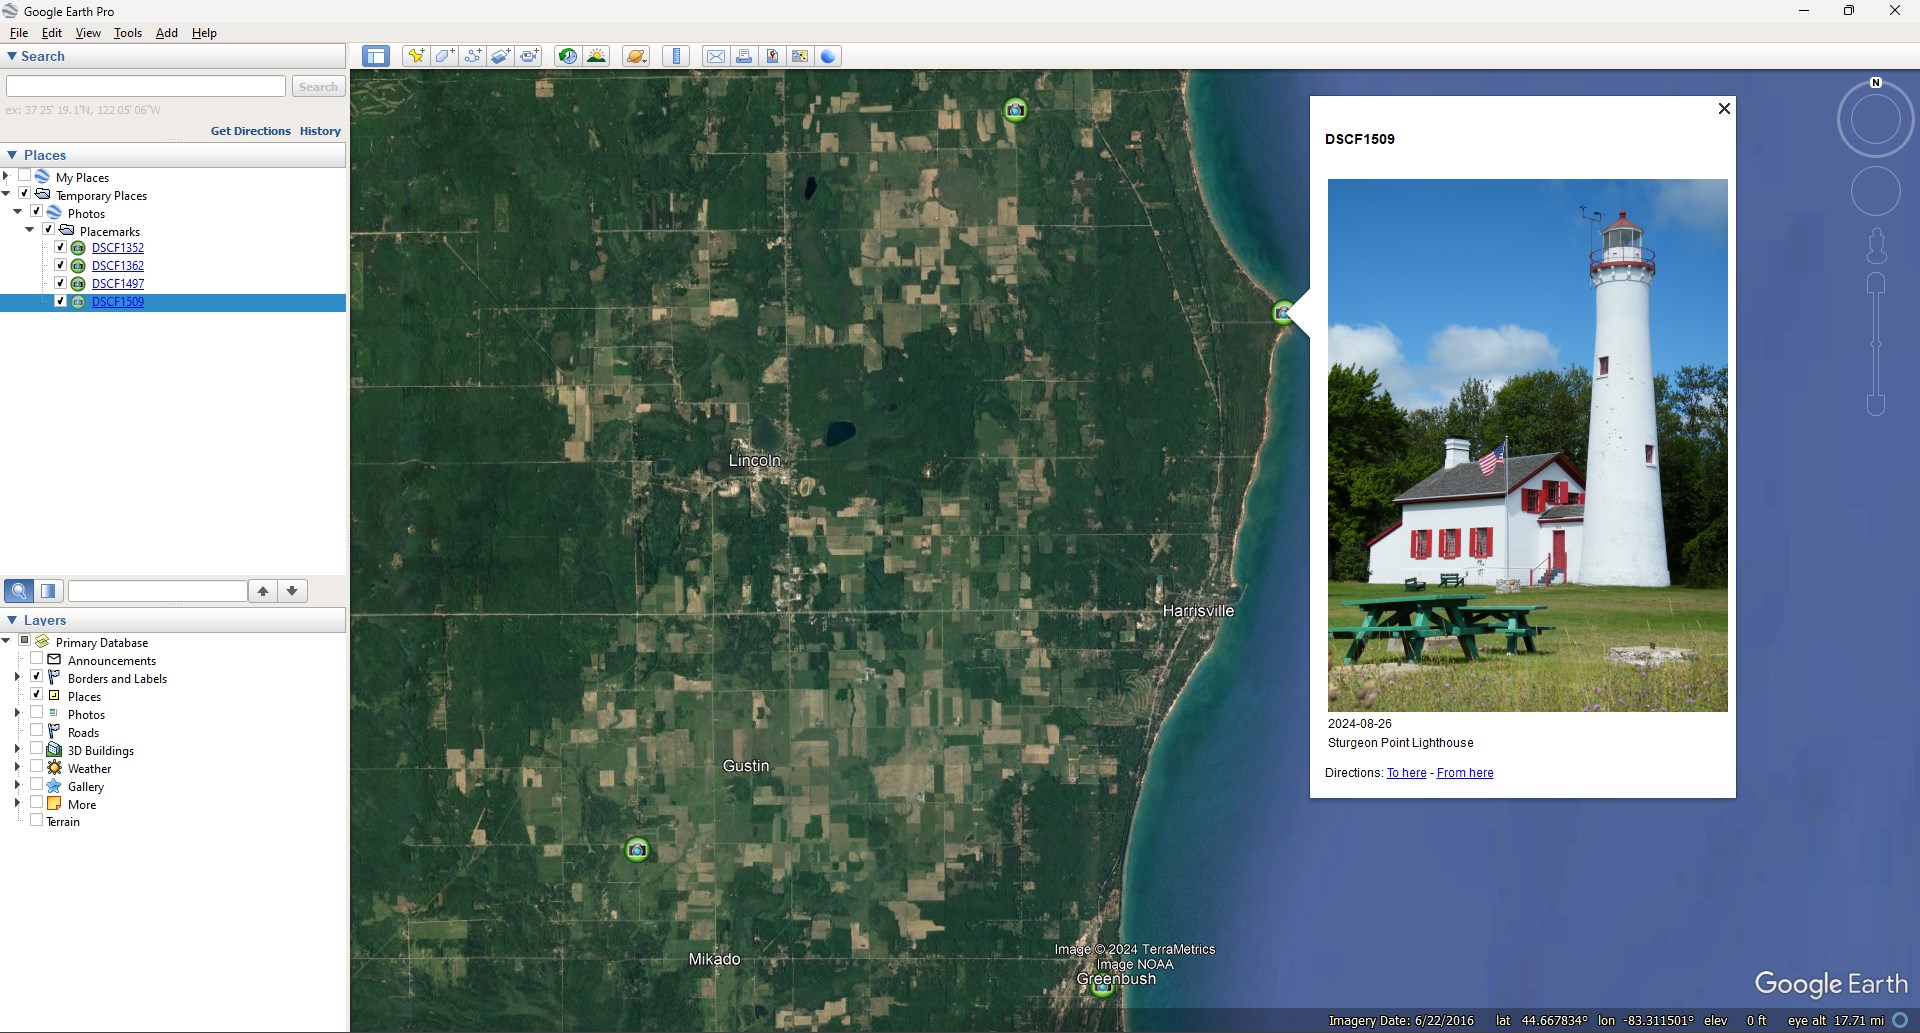Select the Add Path tool
Viewport: 1920px width, 1033px height.
coord(473,56)
